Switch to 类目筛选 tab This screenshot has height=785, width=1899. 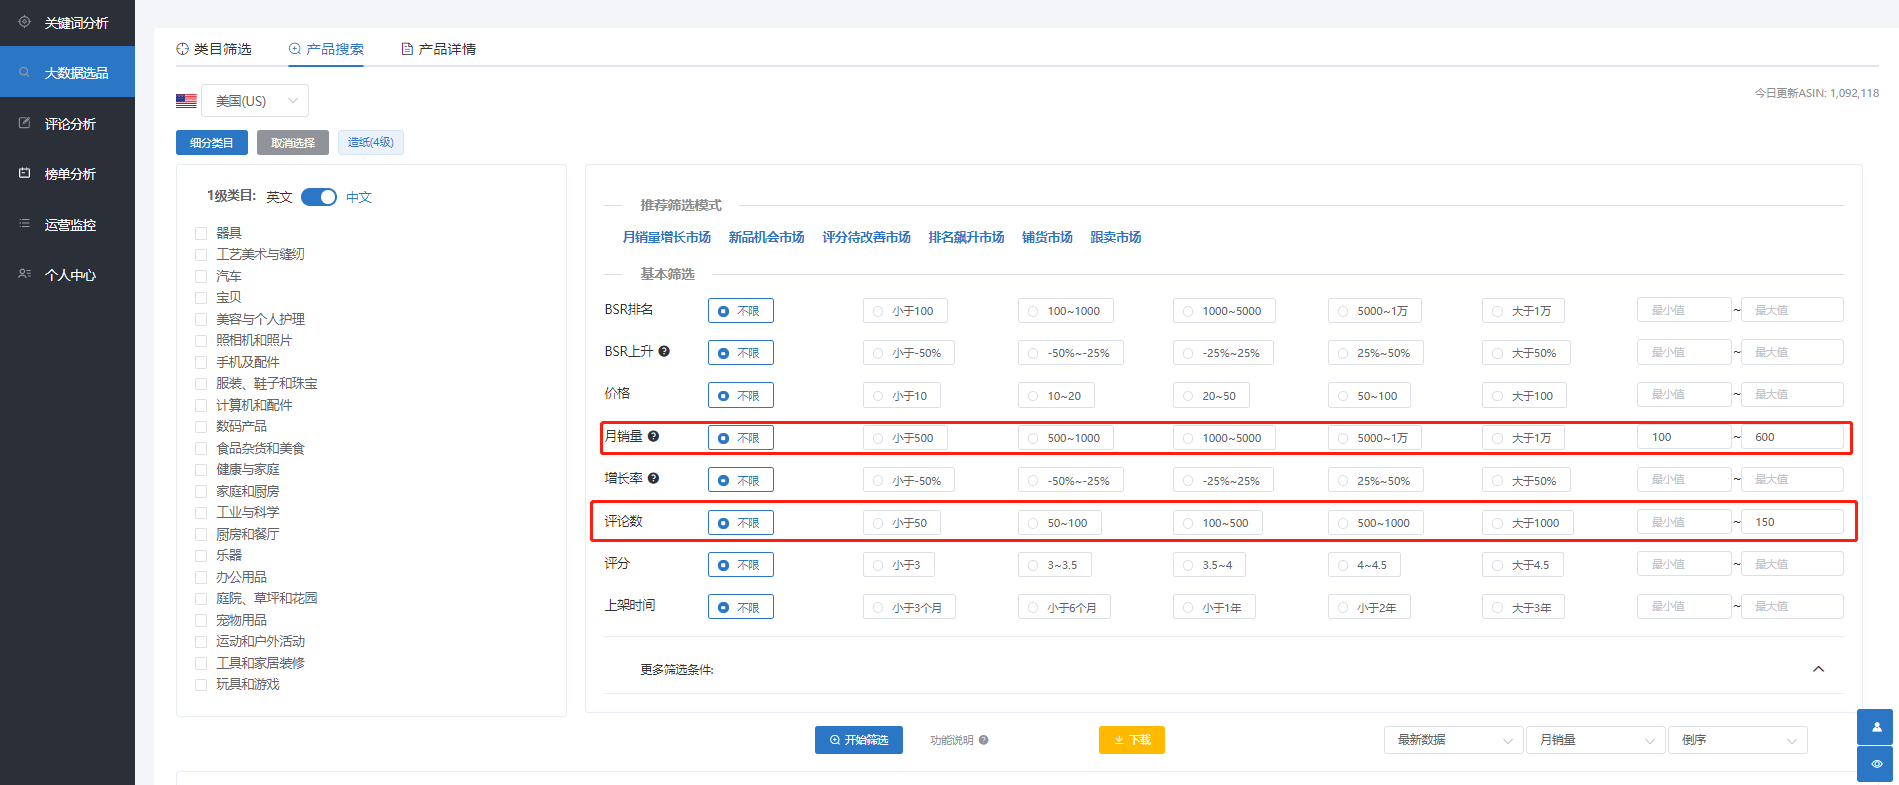click(214, 49)
